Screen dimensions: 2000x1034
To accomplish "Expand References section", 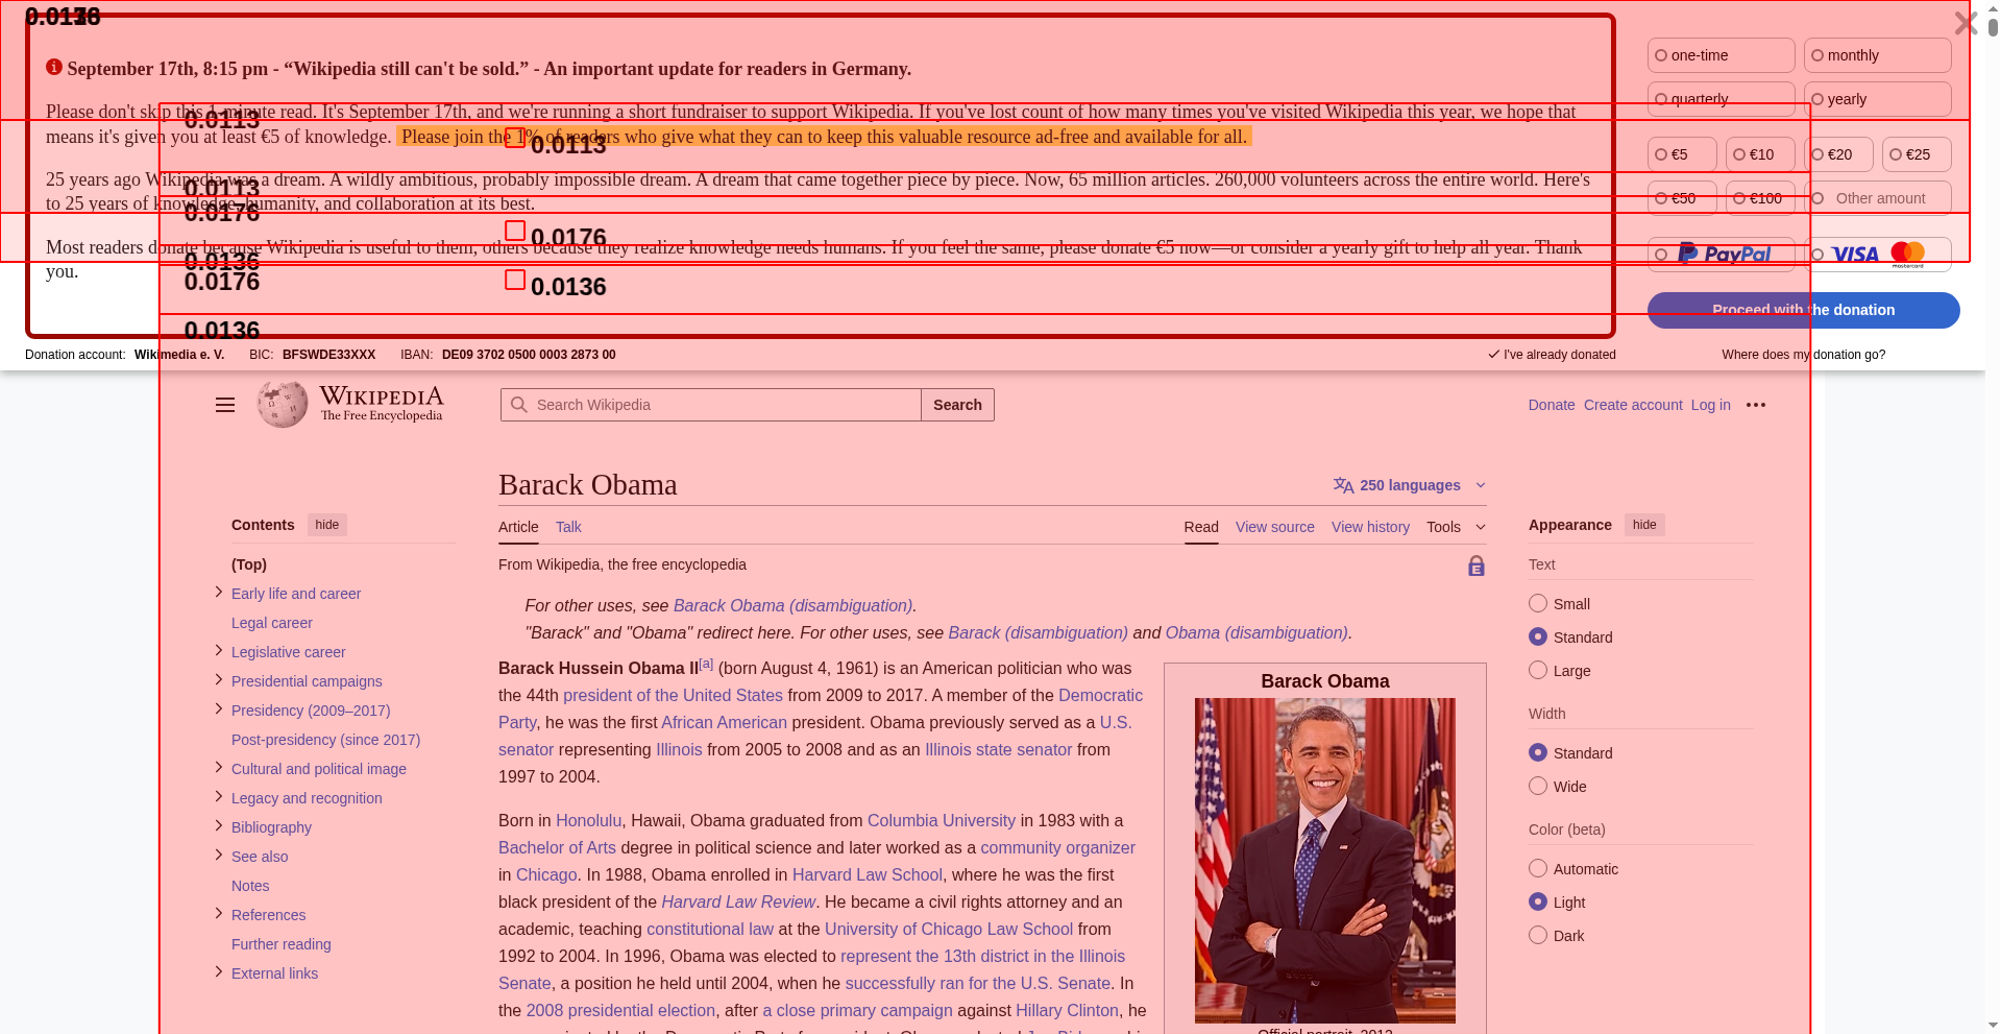I will 219,913.
